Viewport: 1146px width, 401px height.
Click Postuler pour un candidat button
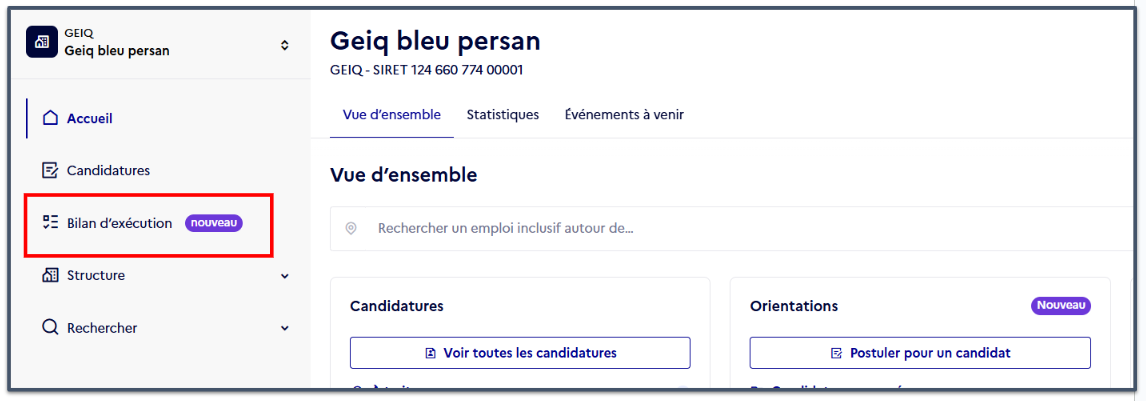point(920,353)
